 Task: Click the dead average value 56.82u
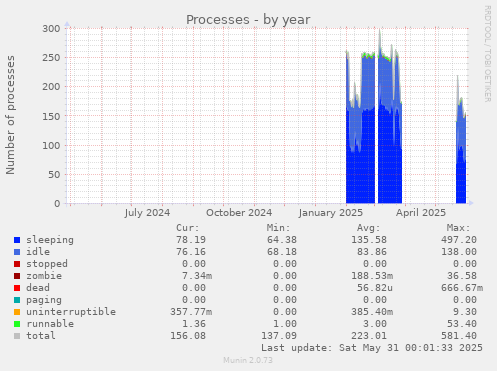click(375, 288)
